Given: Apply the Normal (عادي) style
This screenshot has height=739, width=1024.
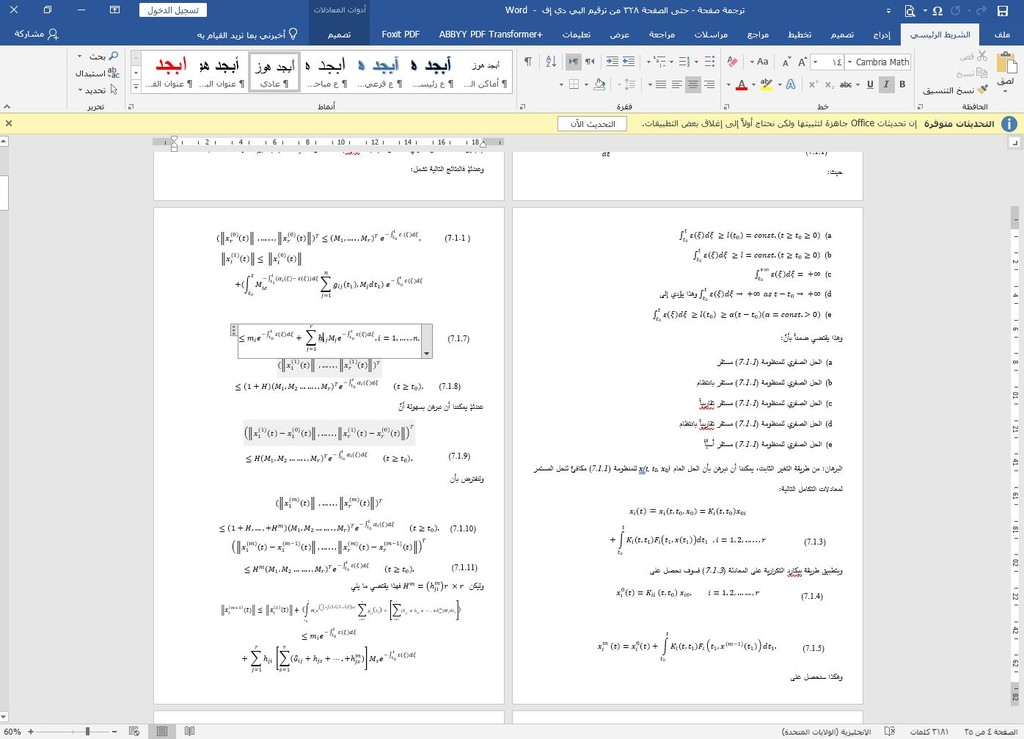Looking at the screenshot, I should pos(274,72).
